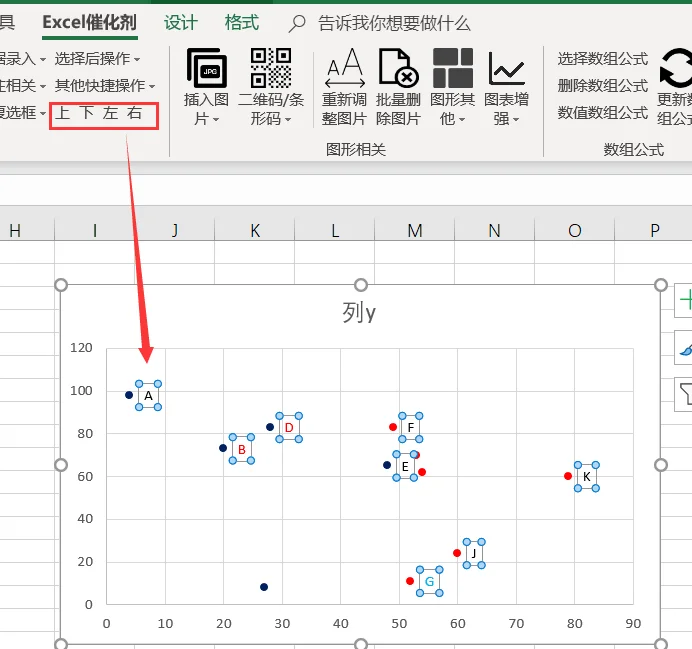Open the chart styles brush button
Screen dimensions: 692x649
point(684,348)
